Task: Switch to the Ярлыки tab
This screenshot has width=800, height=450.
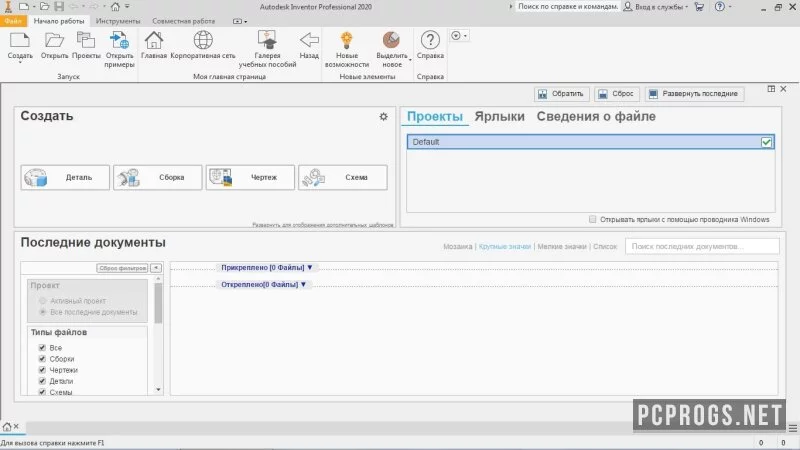Action: click(x=499, y=116)
